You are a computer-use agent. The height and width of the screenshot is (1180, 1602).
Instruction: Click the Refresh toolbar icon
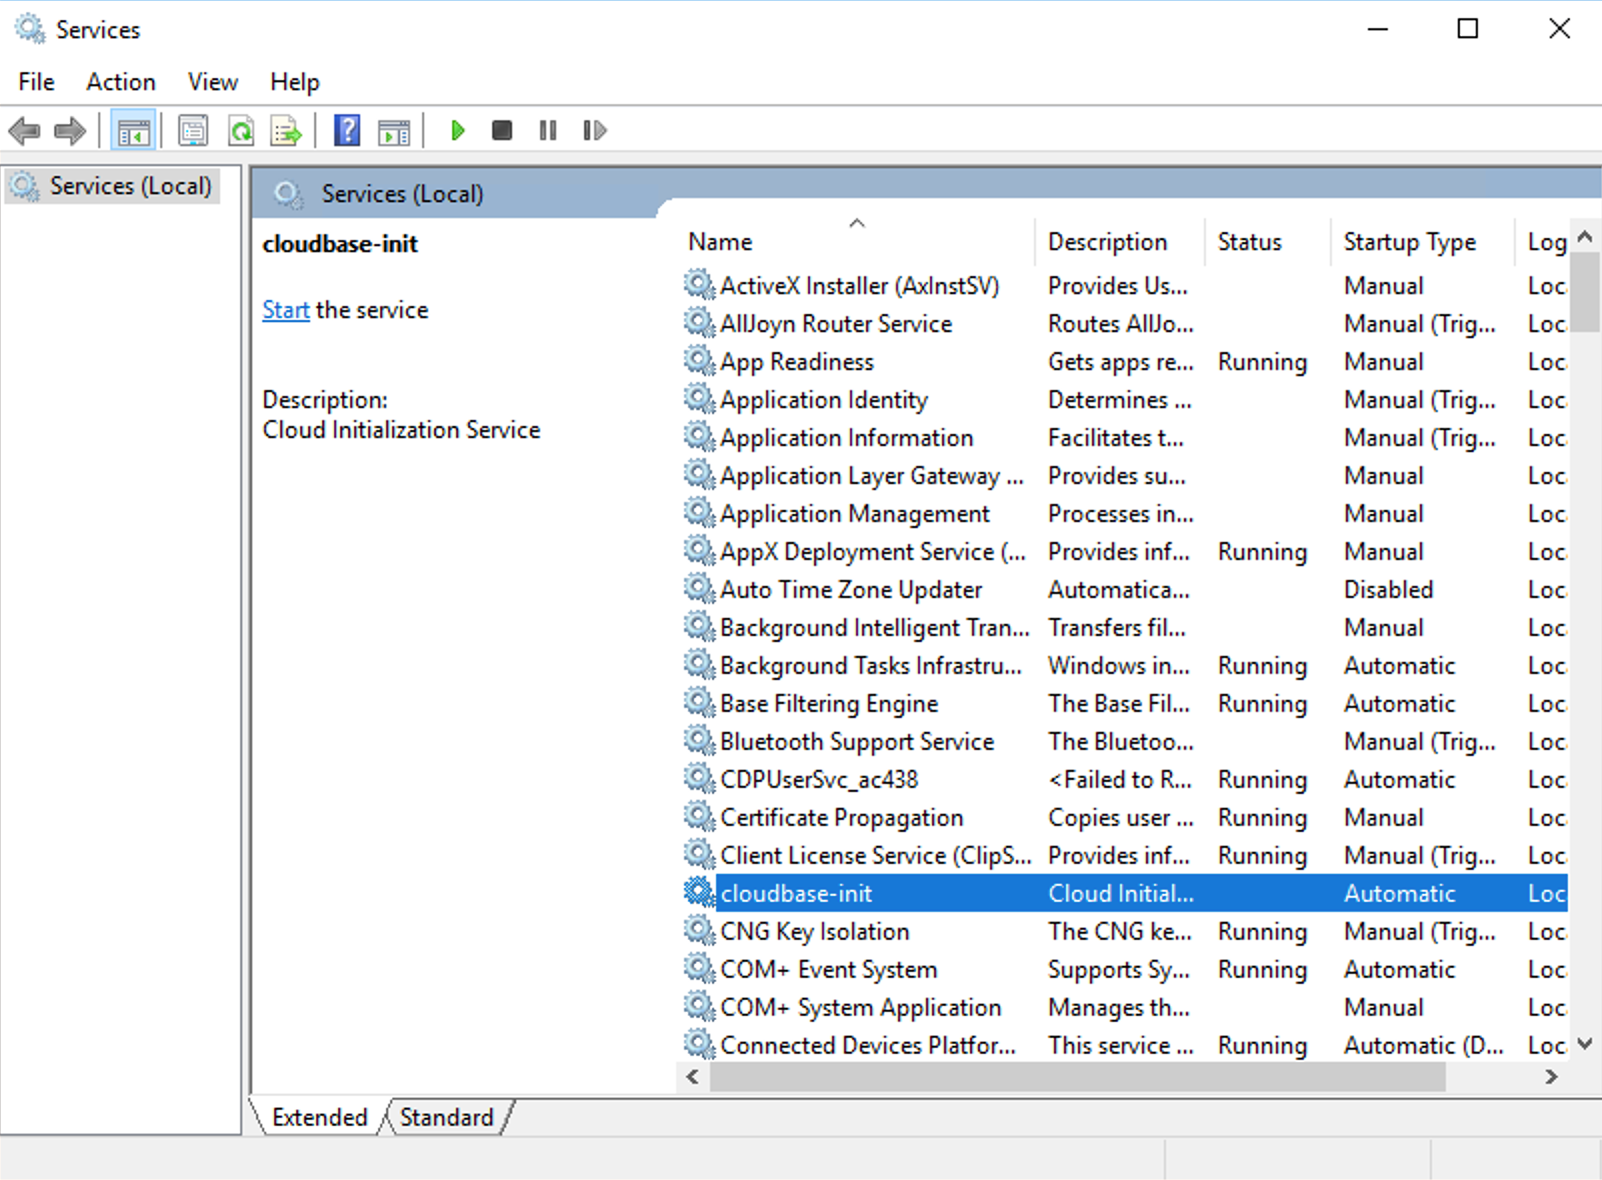point(241,131)
